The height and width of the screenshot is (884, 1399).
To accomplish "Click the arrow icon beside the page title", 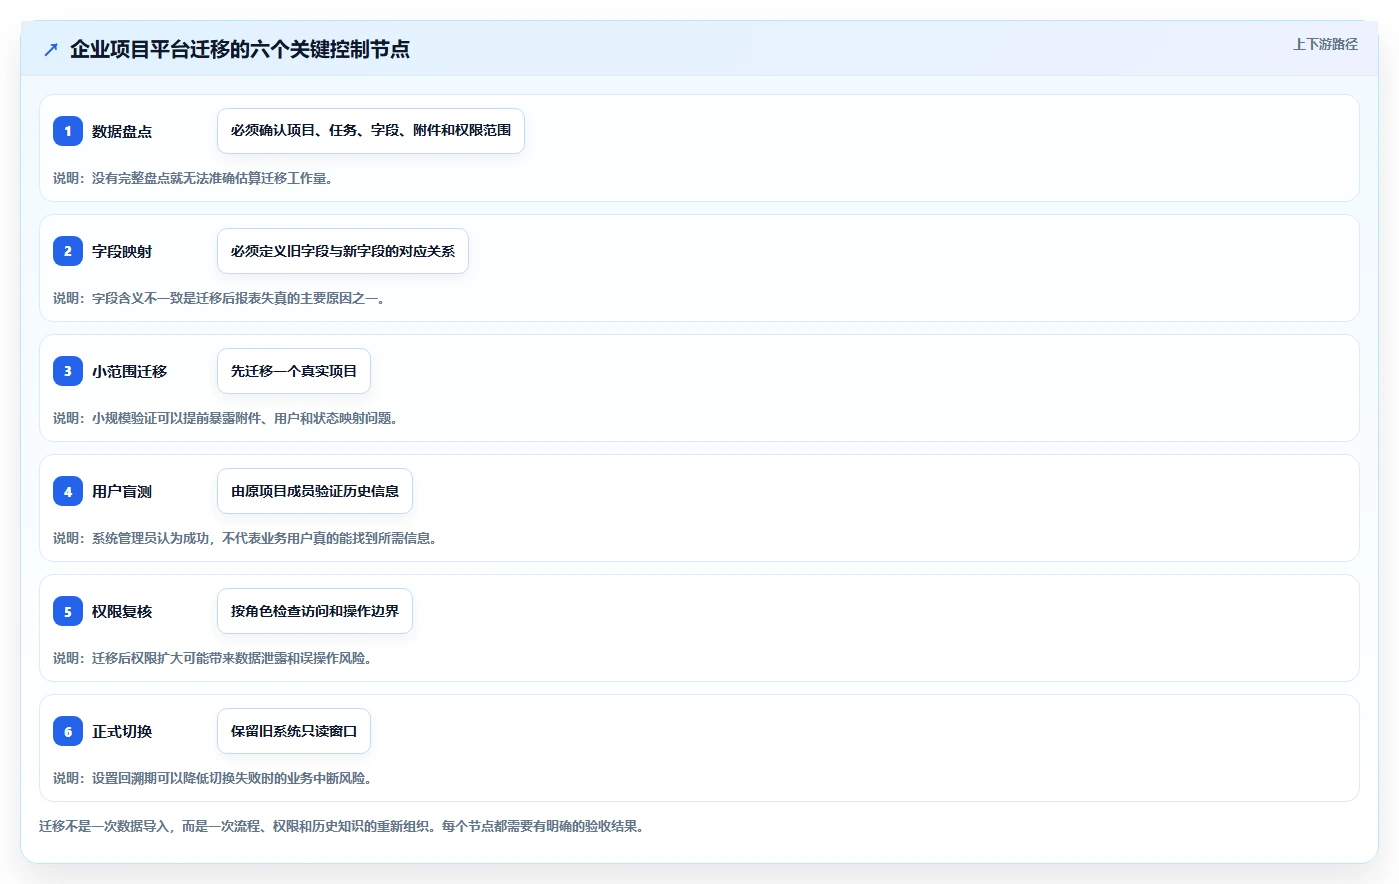I will [x=51, y=49].
